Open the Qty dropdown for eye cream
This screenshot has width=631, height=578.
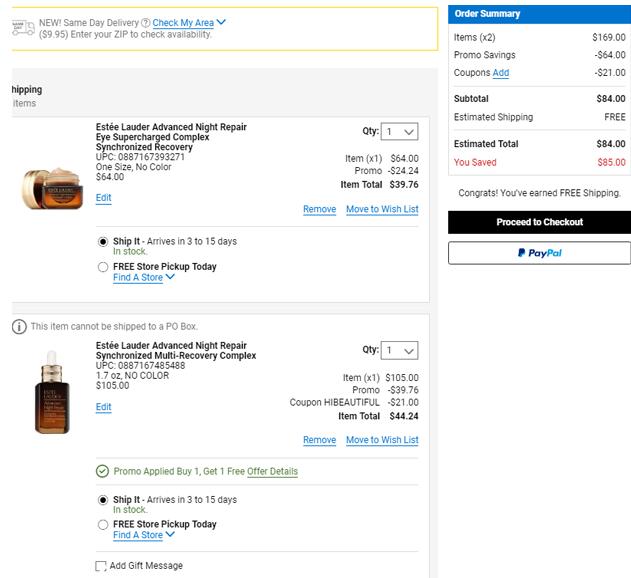click(x=400, y=131)
